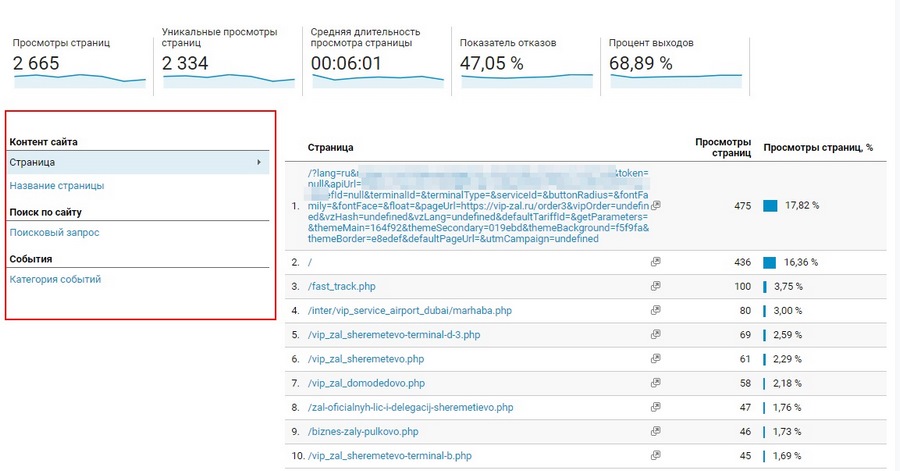
Task: Open /biznes-zaly-pulkovo.php link
Action: tap(363, 431)
